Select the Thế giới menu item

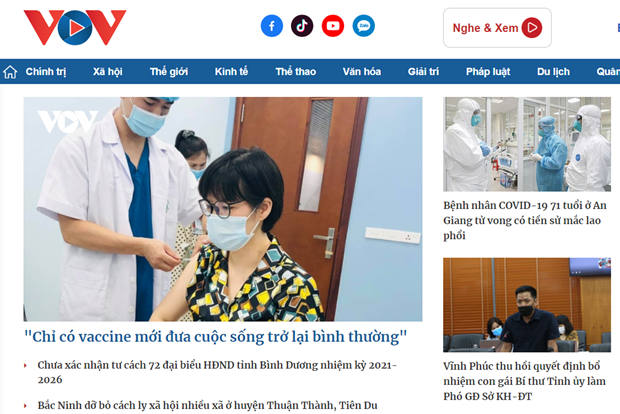coord(169,72)
